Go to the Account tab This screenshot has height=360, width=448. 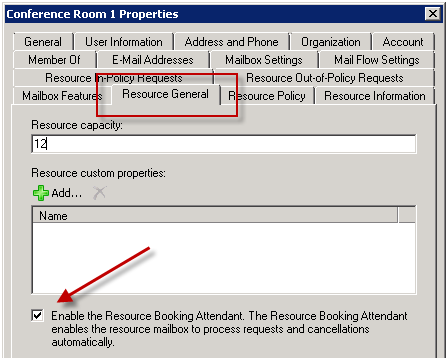point(403,42)
